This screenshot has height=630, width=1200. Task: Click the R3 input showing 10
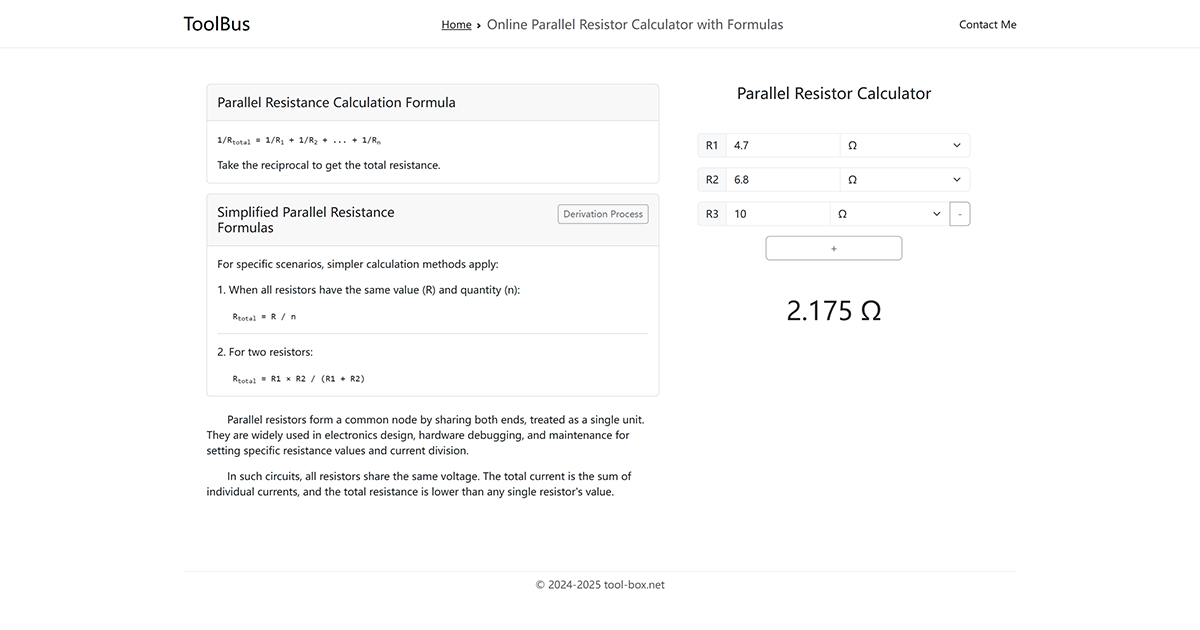[775, 213]
